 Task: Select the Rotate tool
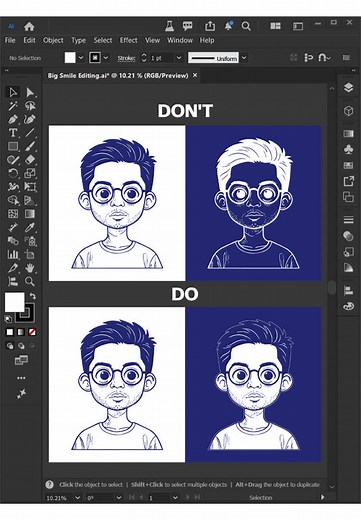pyautogui.click(x=13, y=173)
